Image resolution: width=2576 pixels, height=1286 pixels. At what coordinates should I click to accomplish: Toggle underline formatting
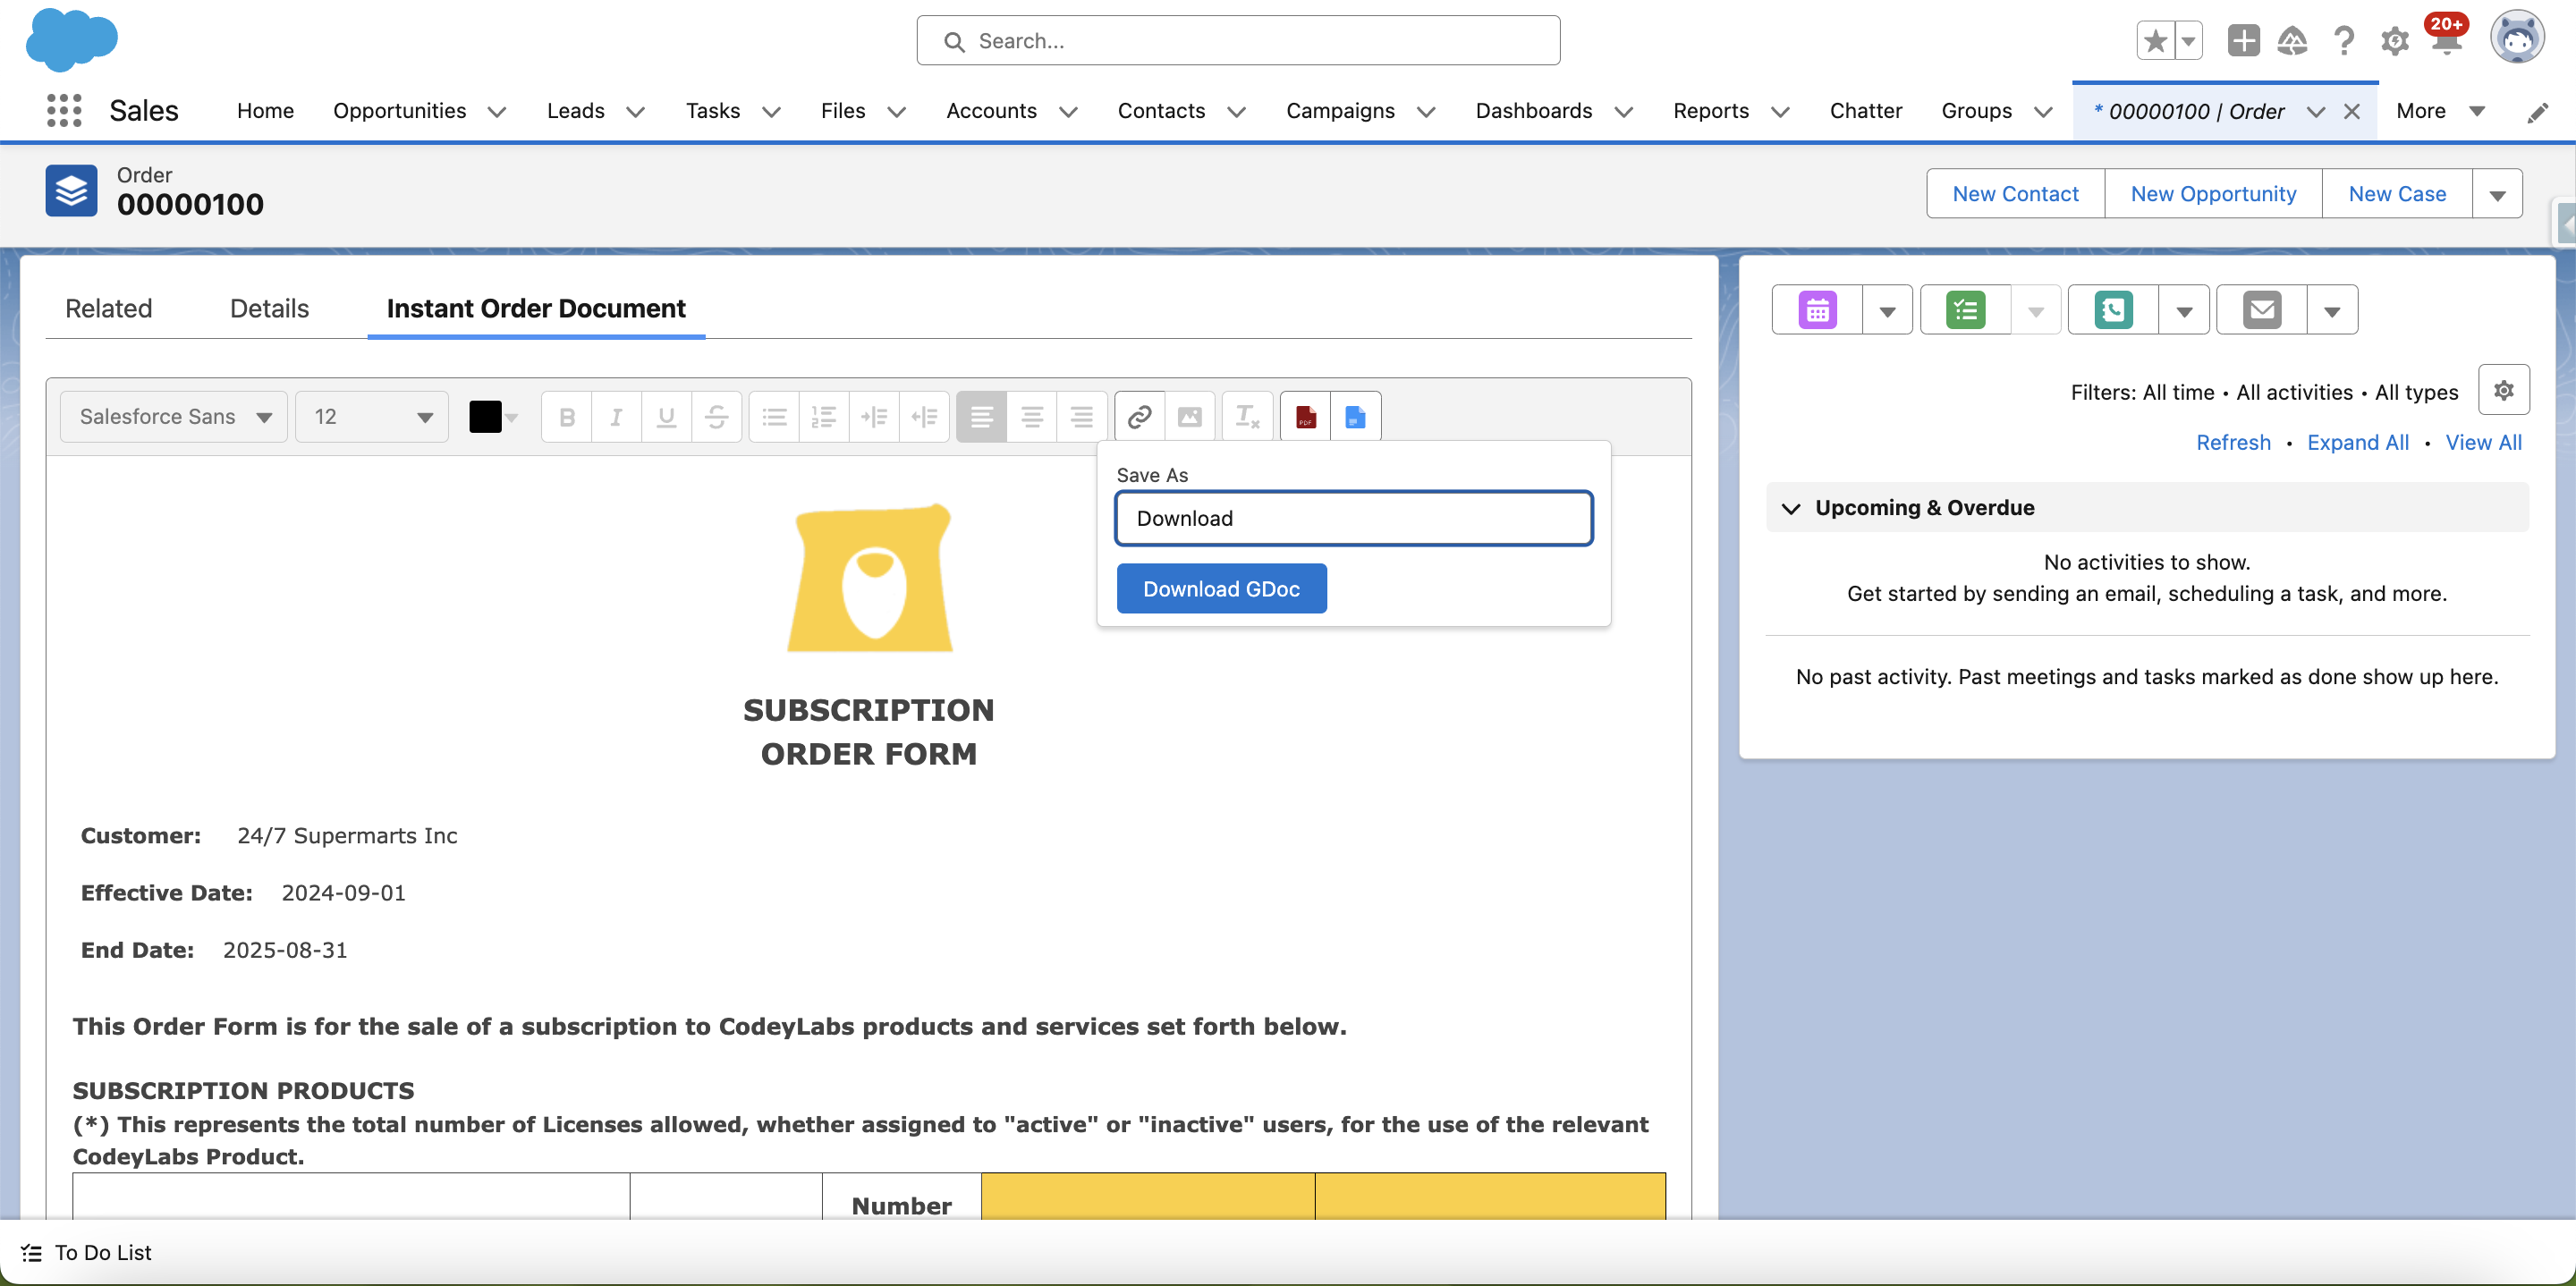click(666, 417)
